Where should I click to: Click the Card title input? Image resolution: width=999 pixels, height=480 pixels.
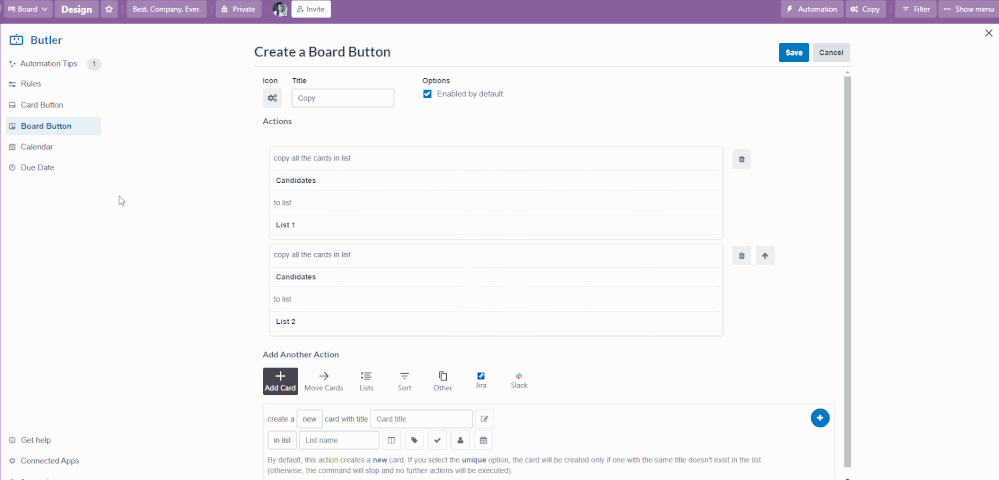[422, 419]
